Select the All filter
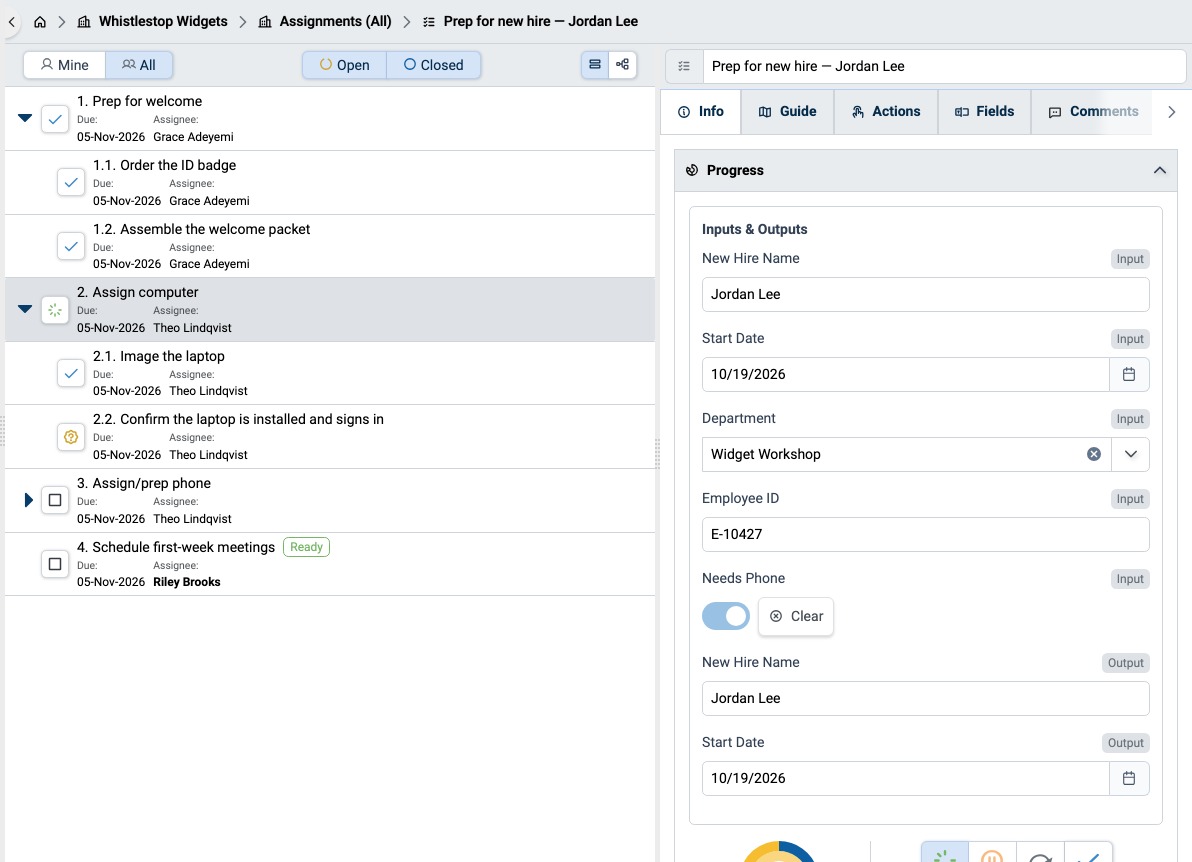Image resolution: width=1192 pixels, height=862 pixels. tap(139, 65)
